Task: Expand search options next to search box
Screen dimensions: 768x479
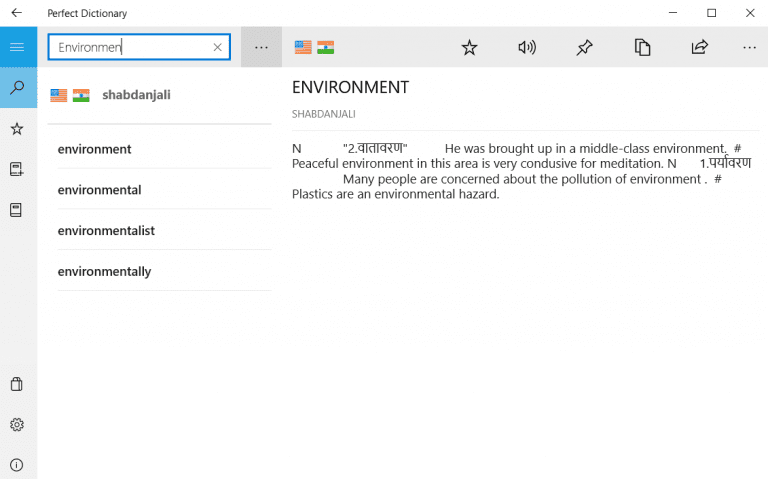Action: tap(261, 47)
